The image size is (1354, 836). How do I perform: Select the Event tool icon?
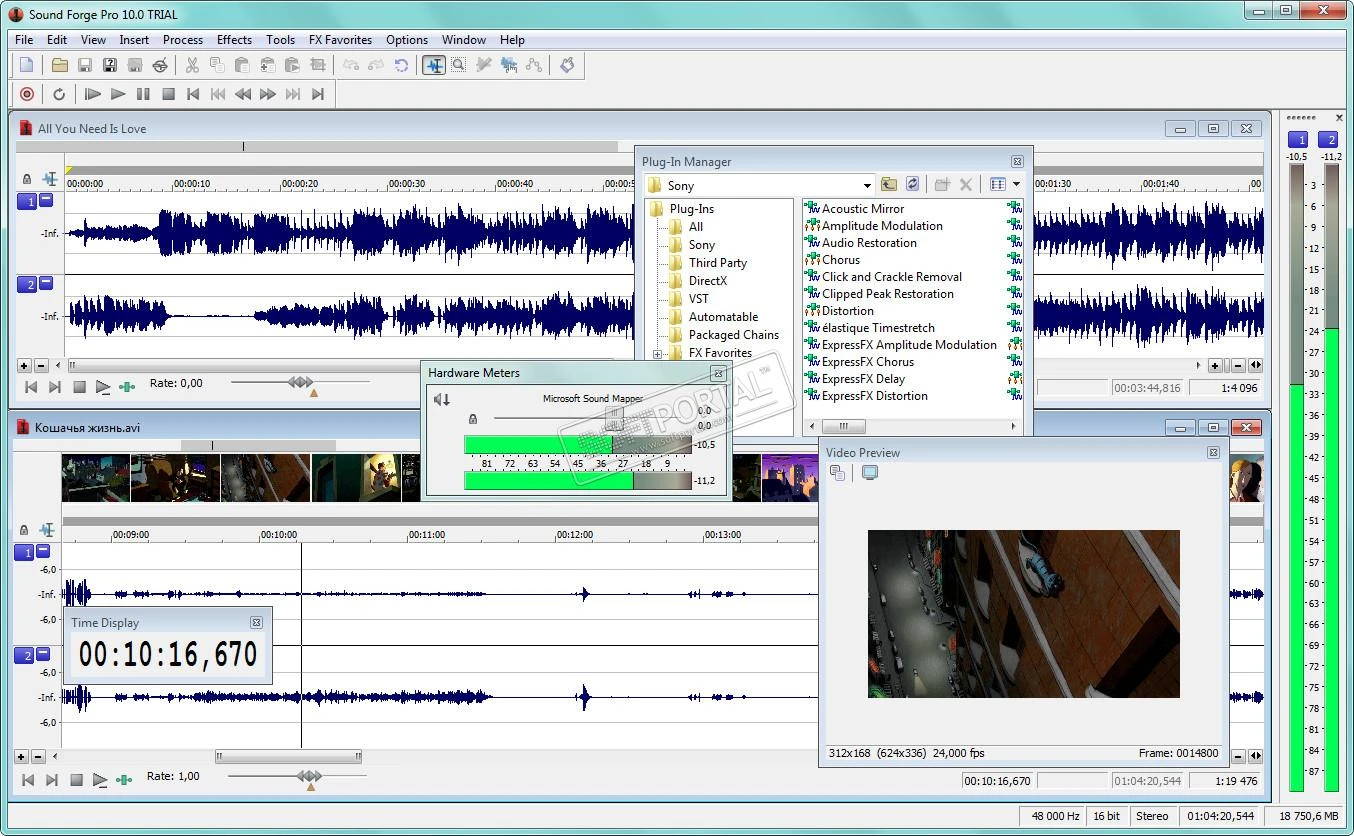(x=509, y=65)
